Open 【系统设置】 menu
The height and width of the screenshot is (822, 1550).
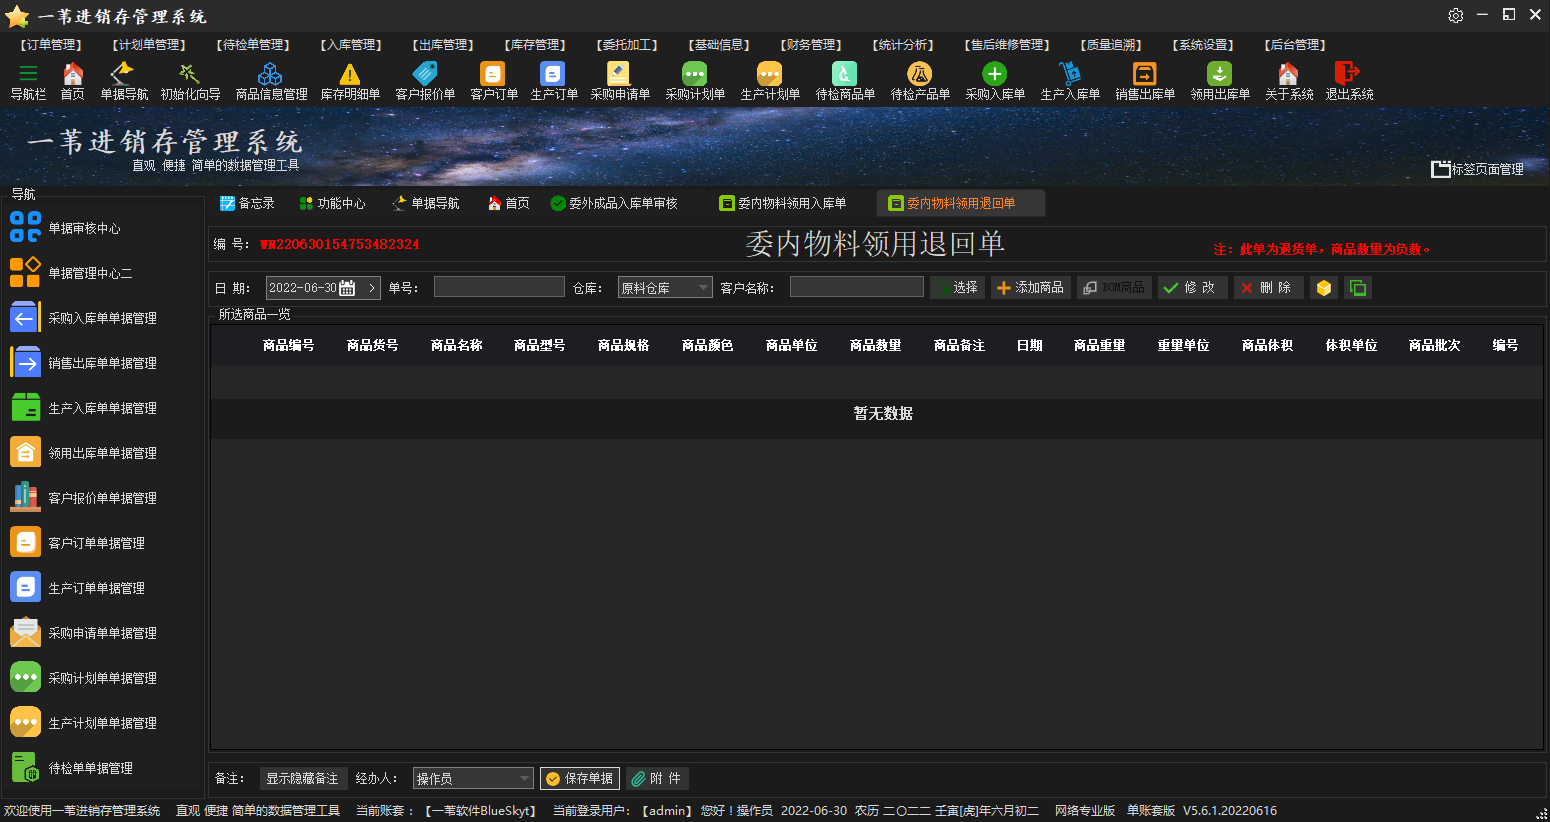pyautogui.click(x=1203, y=45)
